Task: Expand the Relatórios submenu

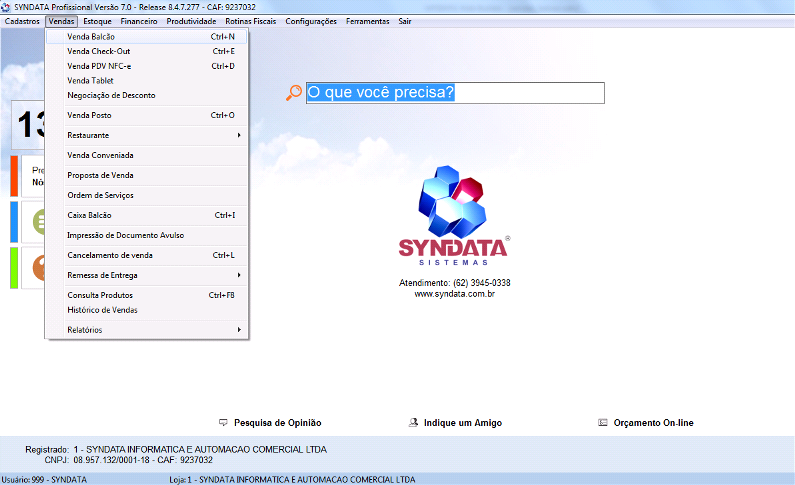Action: pos(147,330)
